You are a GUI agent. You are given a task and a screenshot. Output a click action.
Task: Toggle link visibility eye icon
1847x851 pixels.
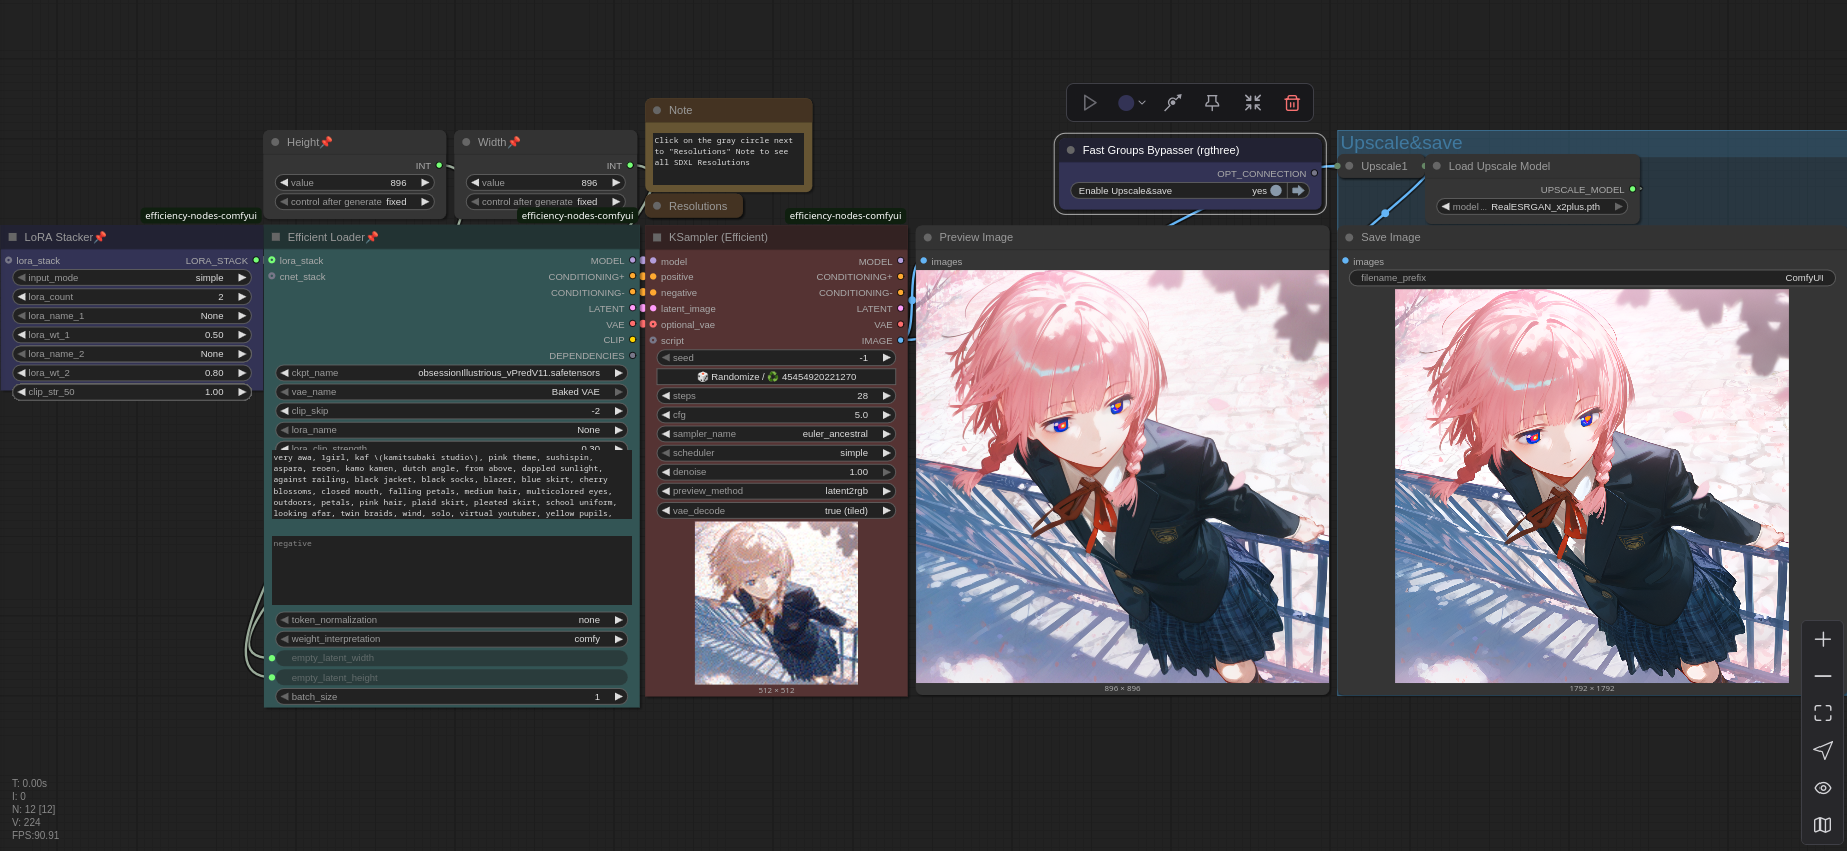[x=1823, y=788]
